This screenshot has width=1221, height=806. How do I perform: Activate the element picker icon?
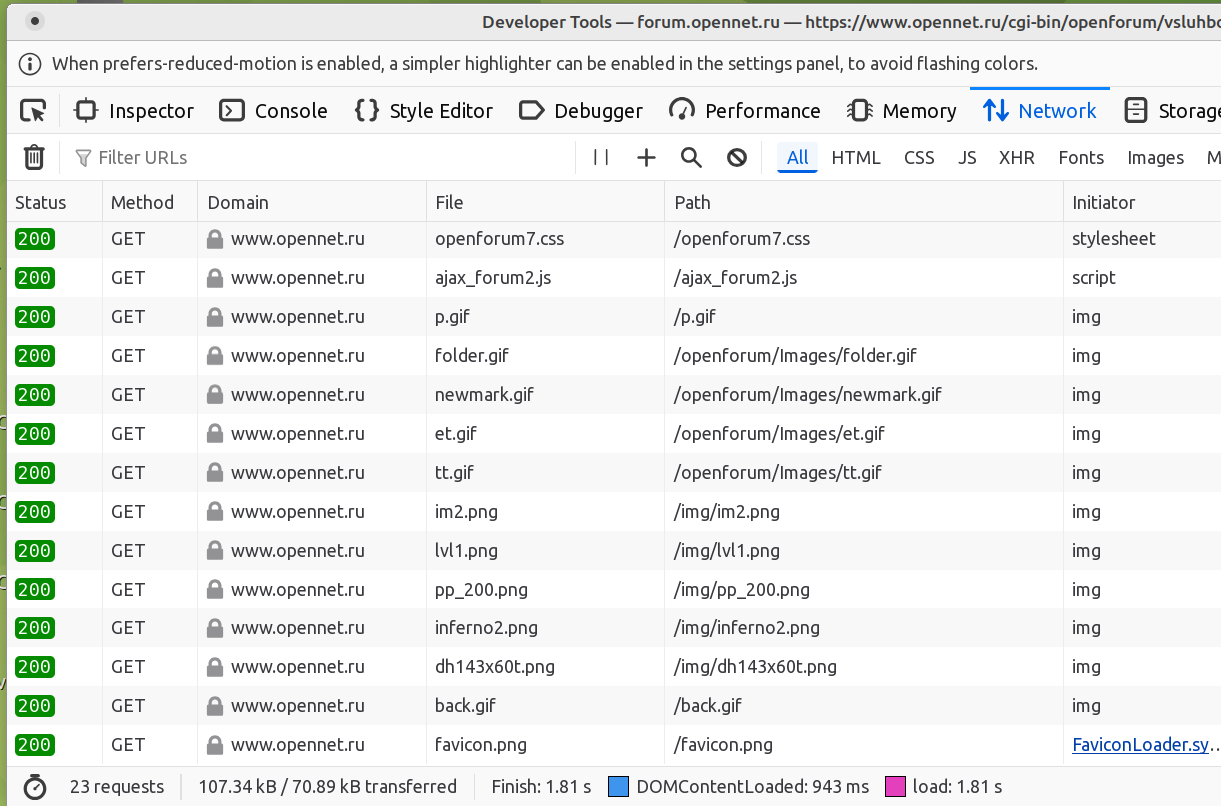click(33, 111)
